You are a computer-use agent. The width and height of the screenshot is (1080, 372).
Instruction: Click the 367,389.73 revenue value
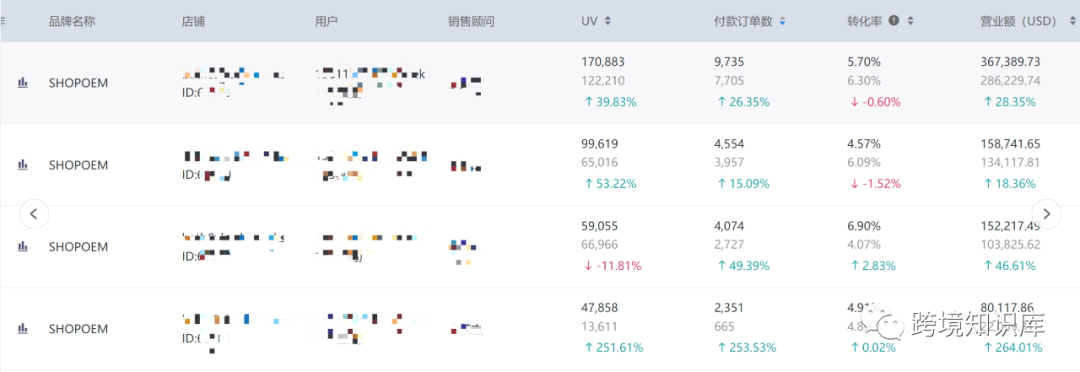tap(1010, 62)
